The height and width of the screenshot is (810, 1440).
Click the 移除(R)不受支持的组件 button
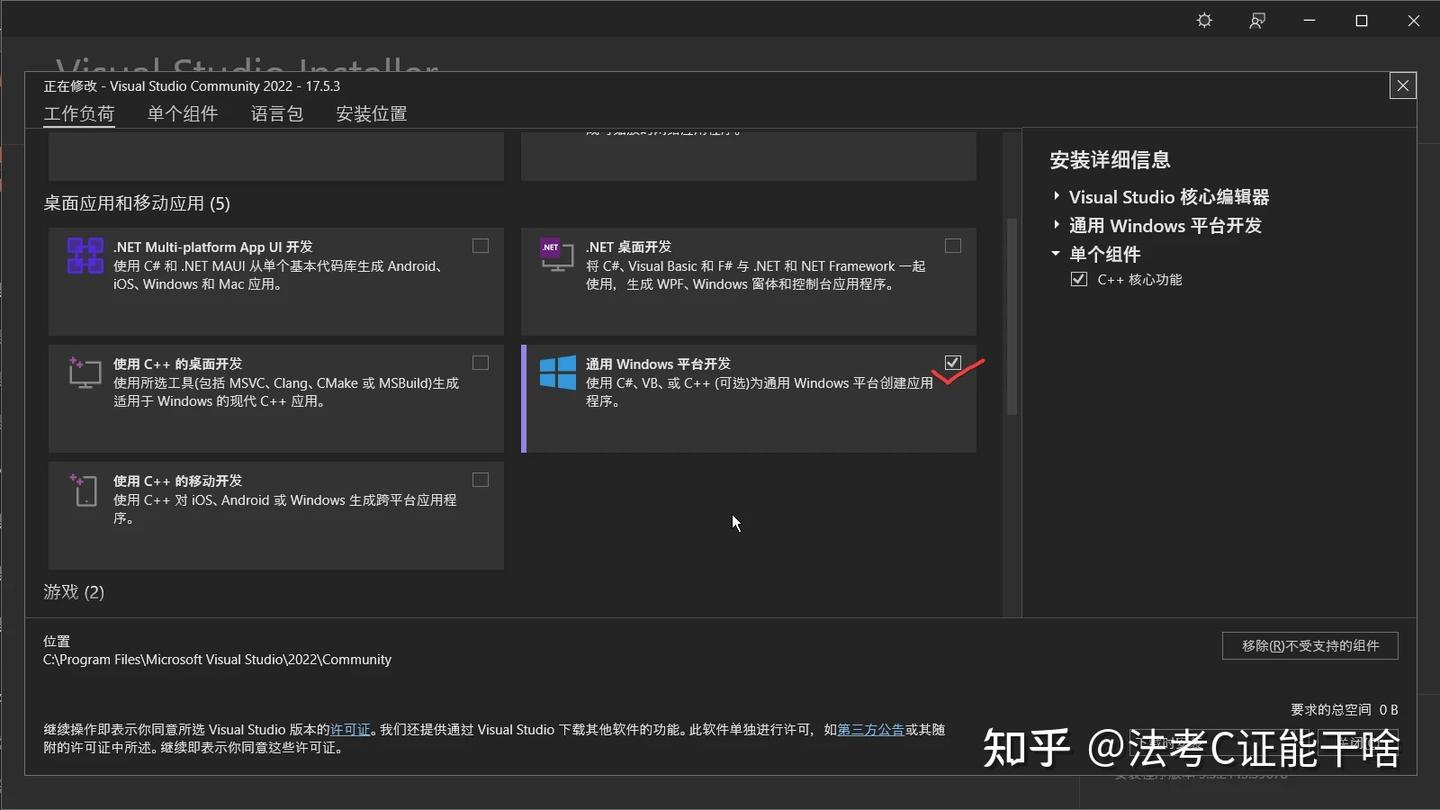click(1309, 645)
